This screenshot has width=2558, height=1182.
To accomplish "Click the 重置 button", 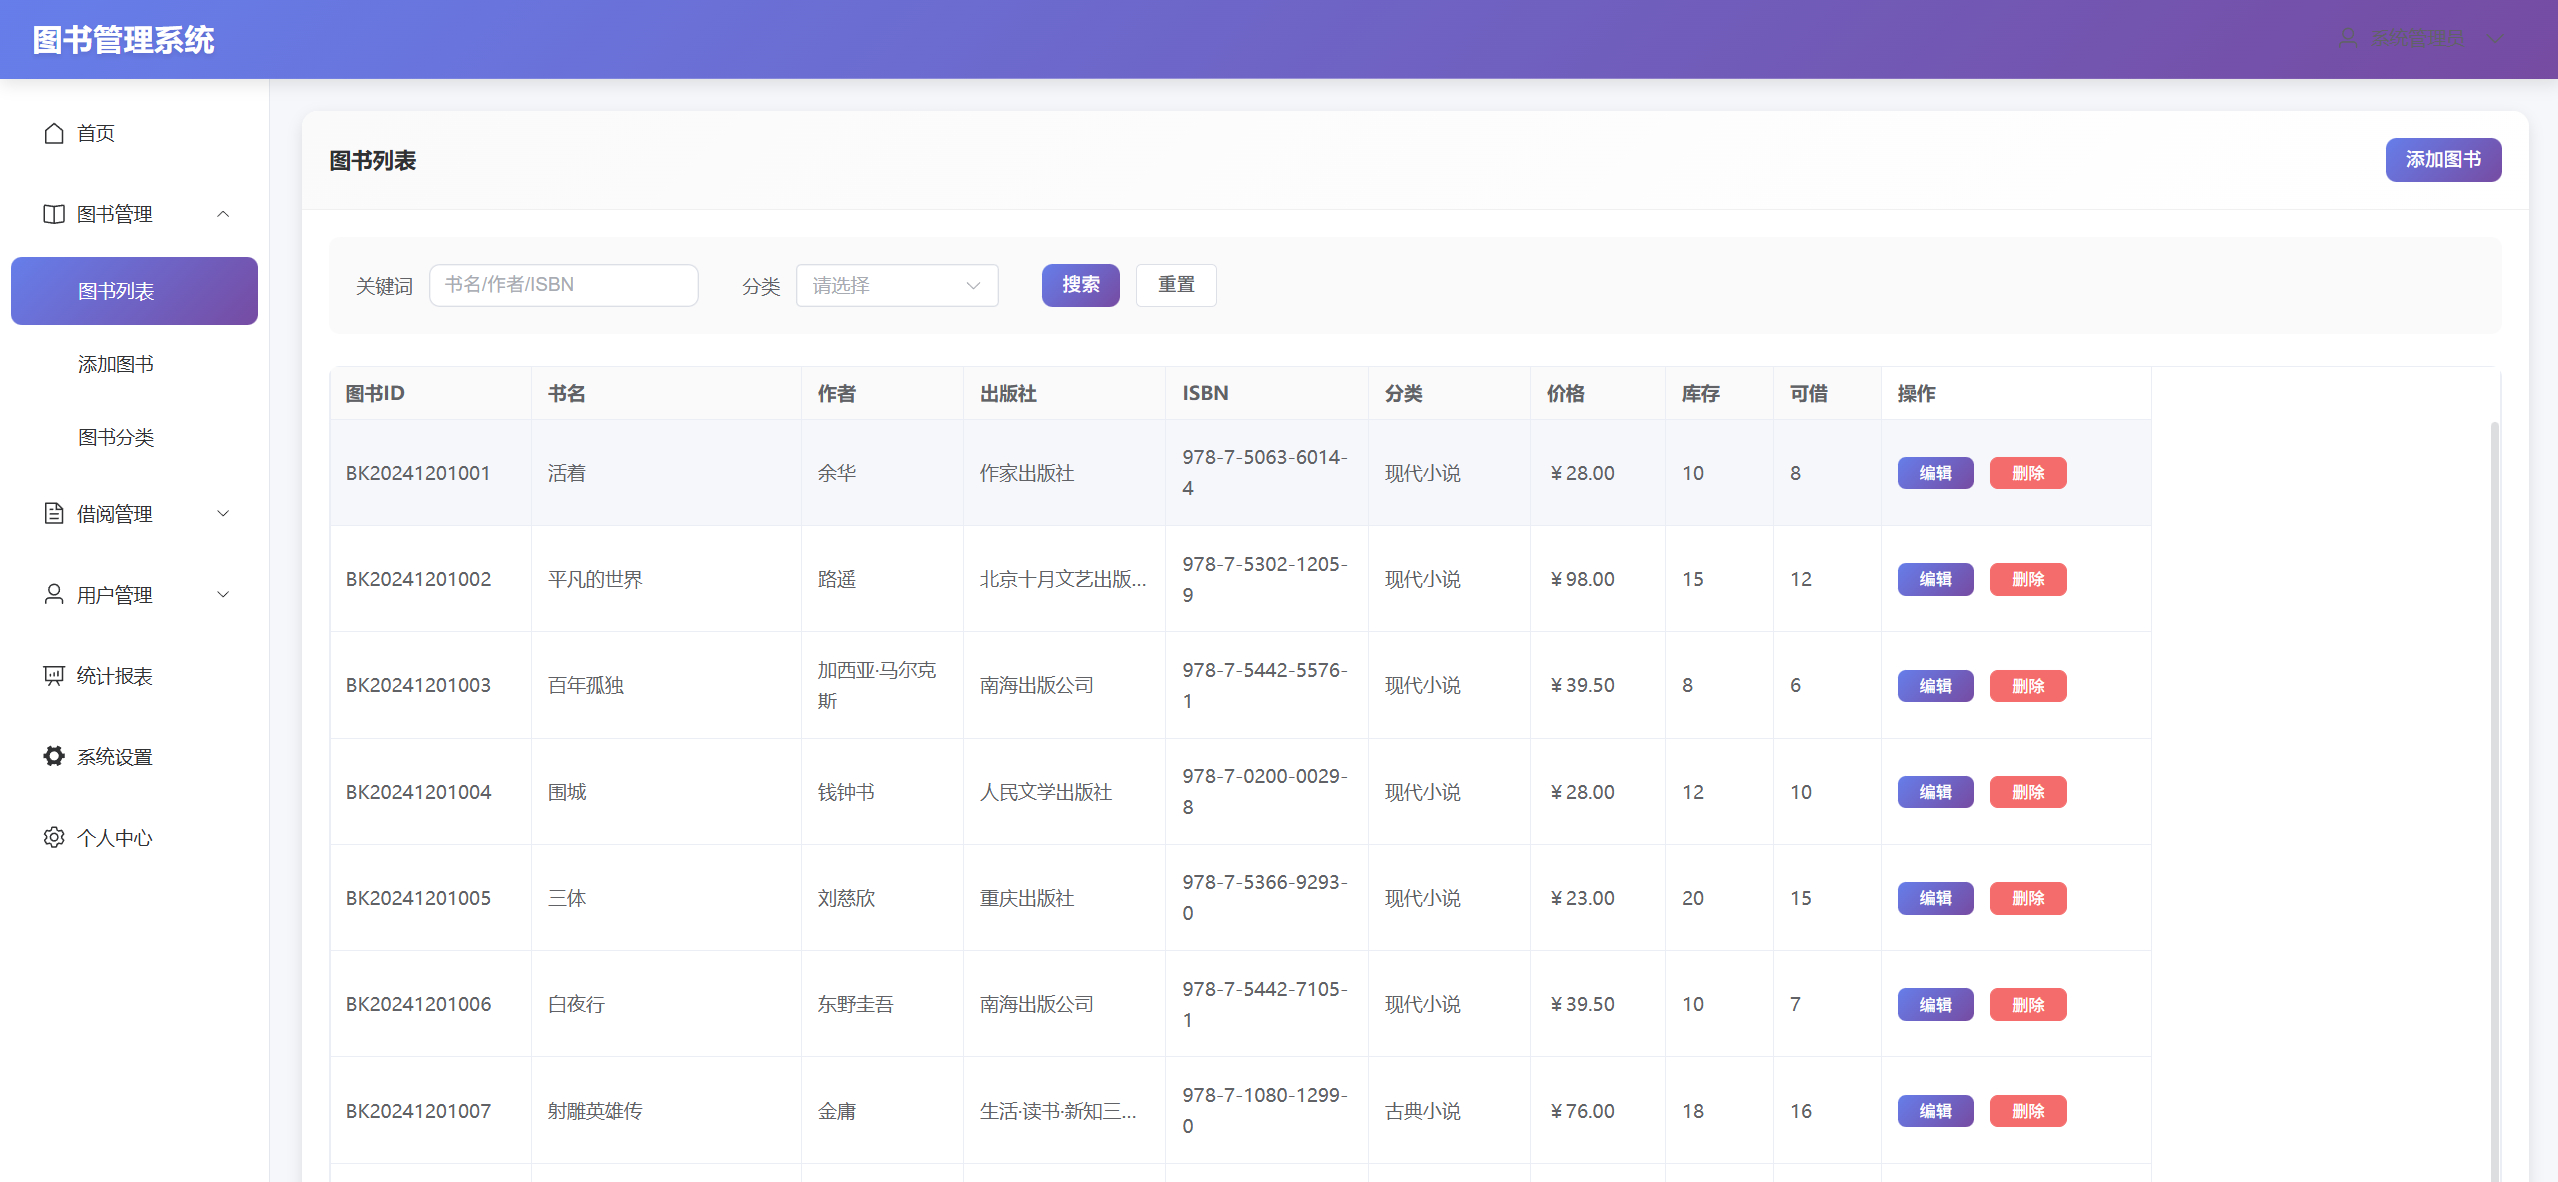I will (1176, 285).
